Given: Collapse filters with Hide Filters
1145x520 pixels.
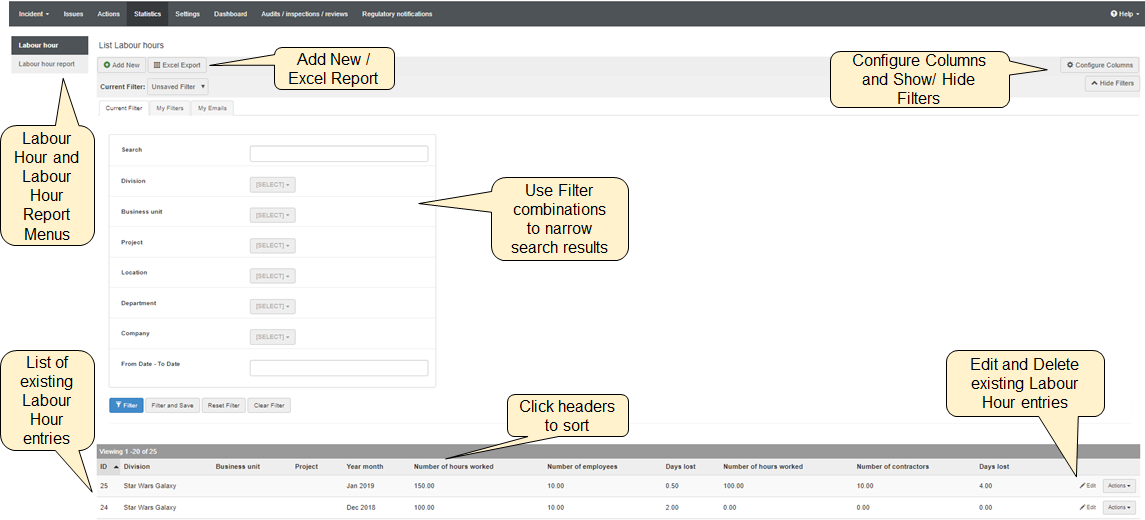Looking at the screenshot, I should coord(1112,84).
